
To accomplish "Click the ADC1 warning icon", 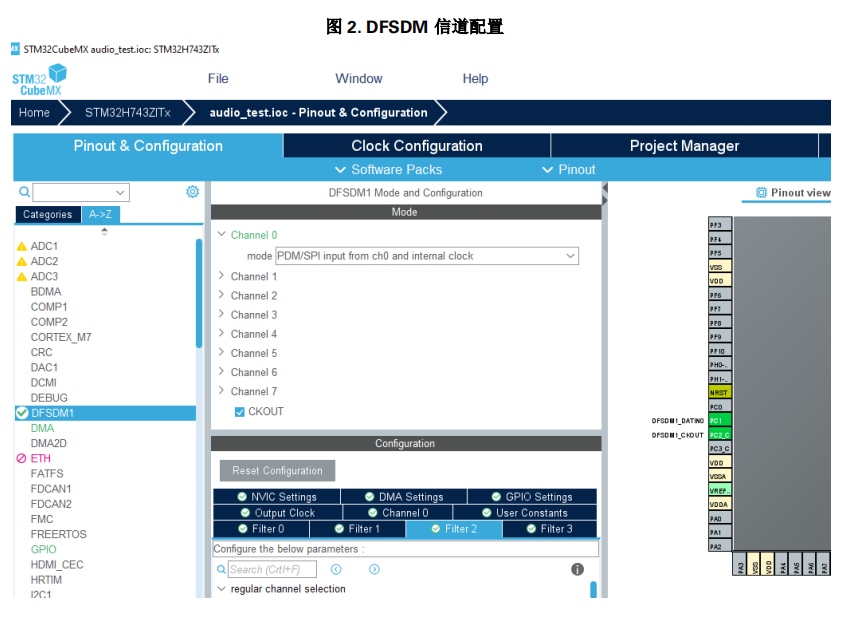I will tap(22, 246).
